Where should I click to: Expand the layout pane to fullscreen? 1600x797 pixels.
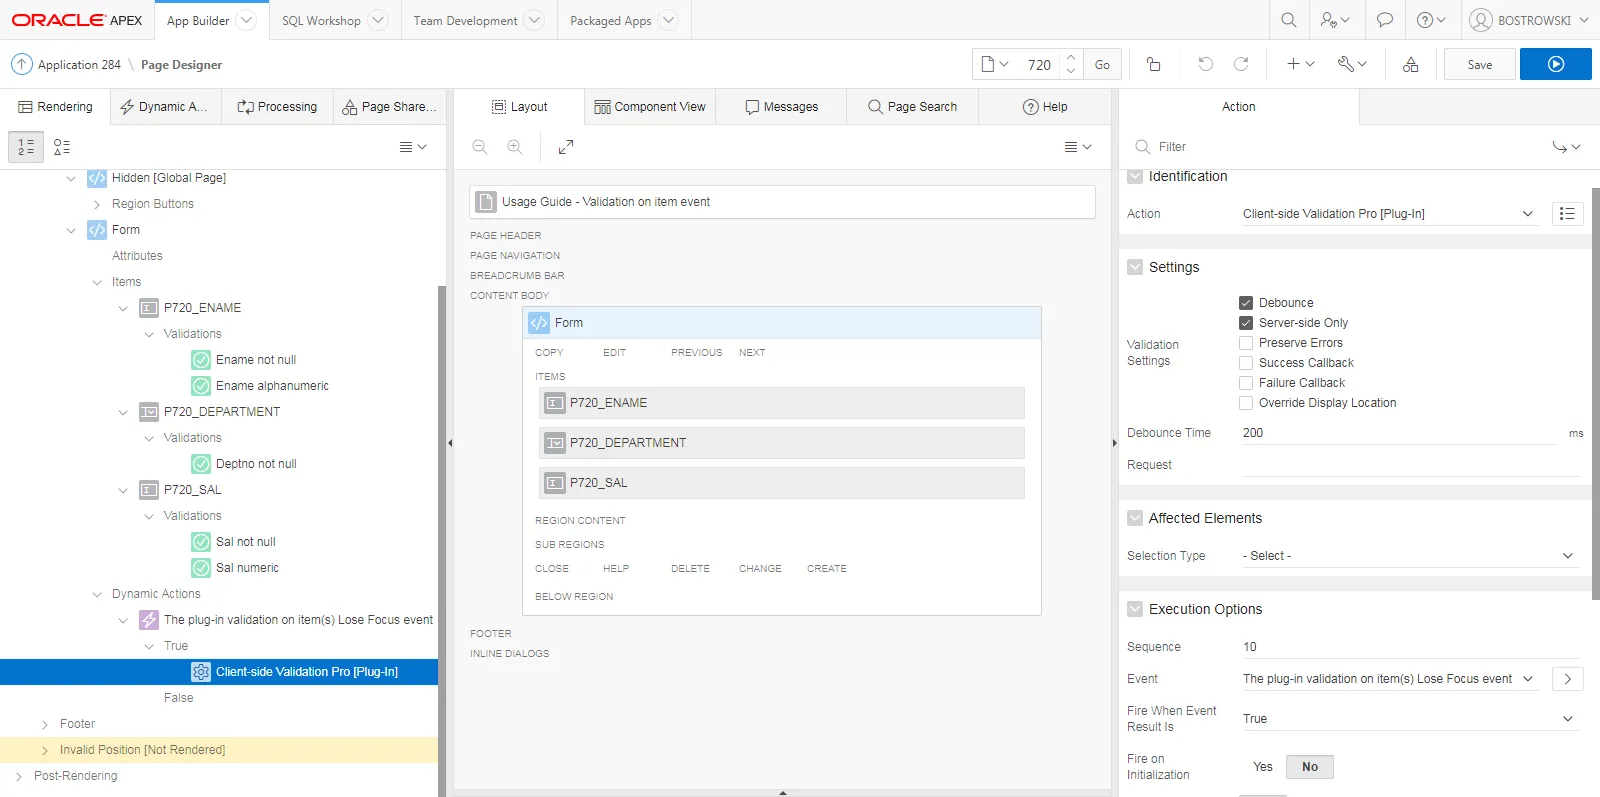click(x=566, y=147)
